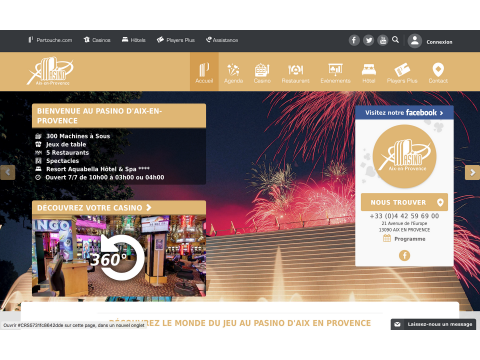This screenshot has height=360, width=480.
Task: Open the Partouche.com top bar link
Action: click(x=50, y=40)
